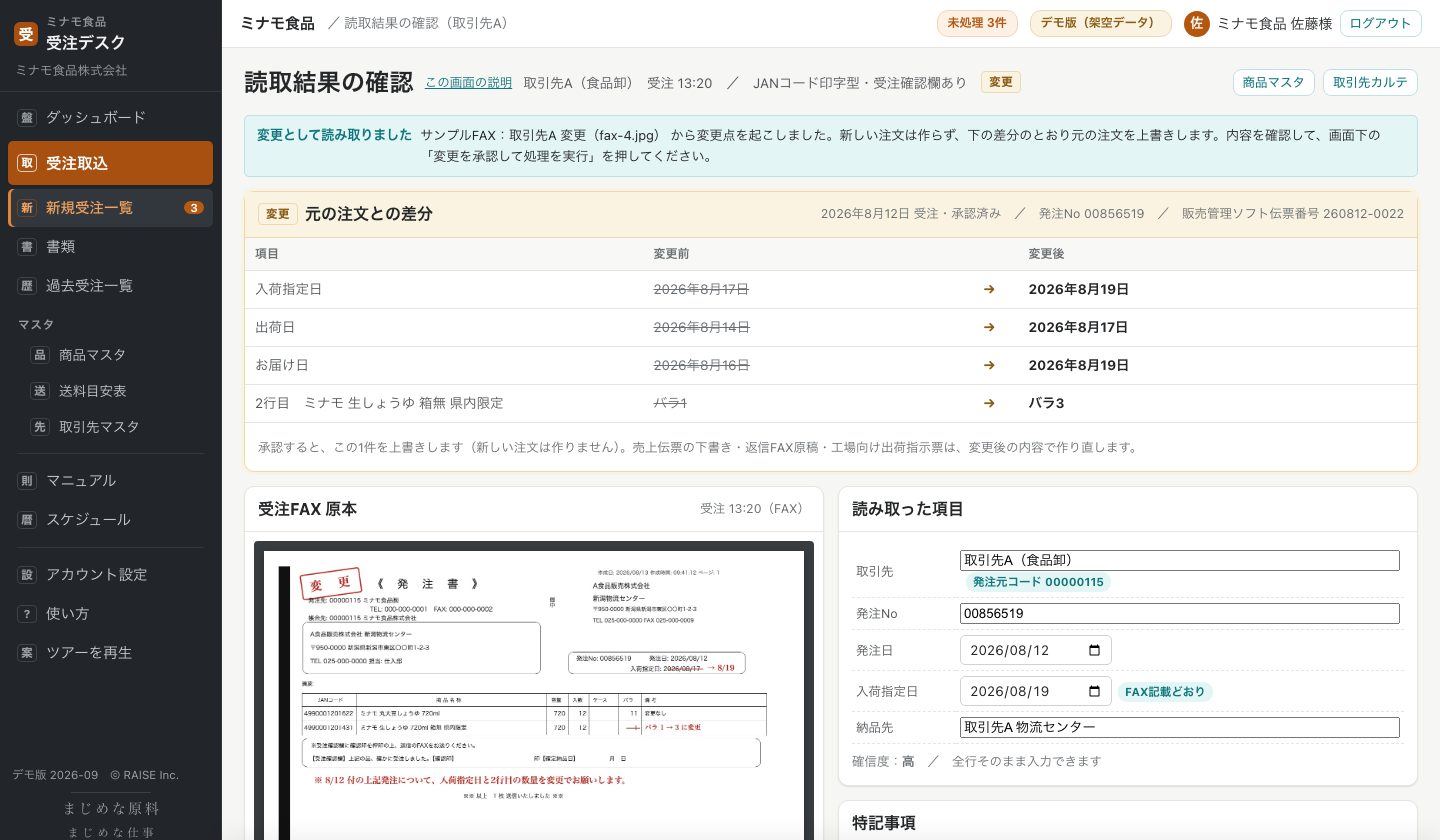The image size is (1440, 840).
Task: Click the FAX記載どおり tag
Action: [1165, 691]
